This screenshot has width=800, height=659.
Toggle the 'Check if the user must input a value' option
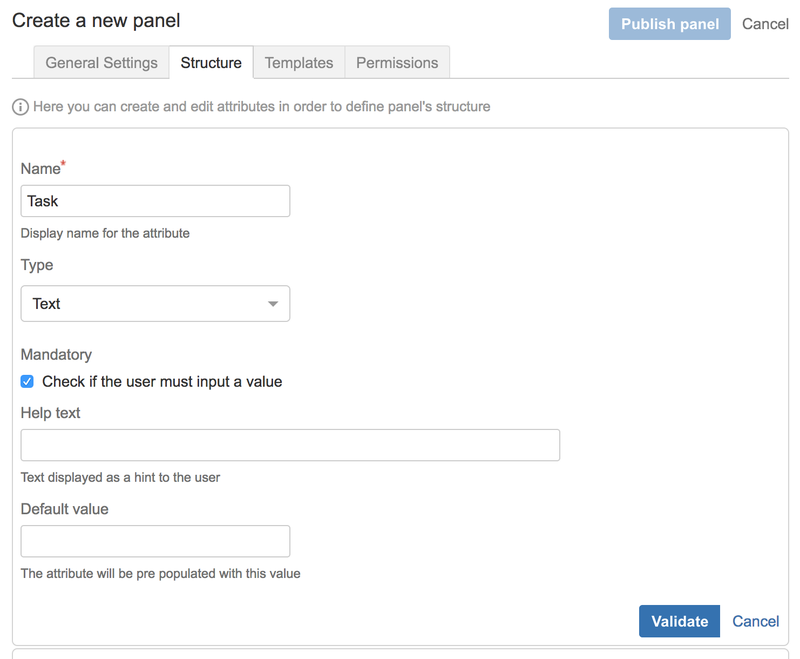pos(27,381)
